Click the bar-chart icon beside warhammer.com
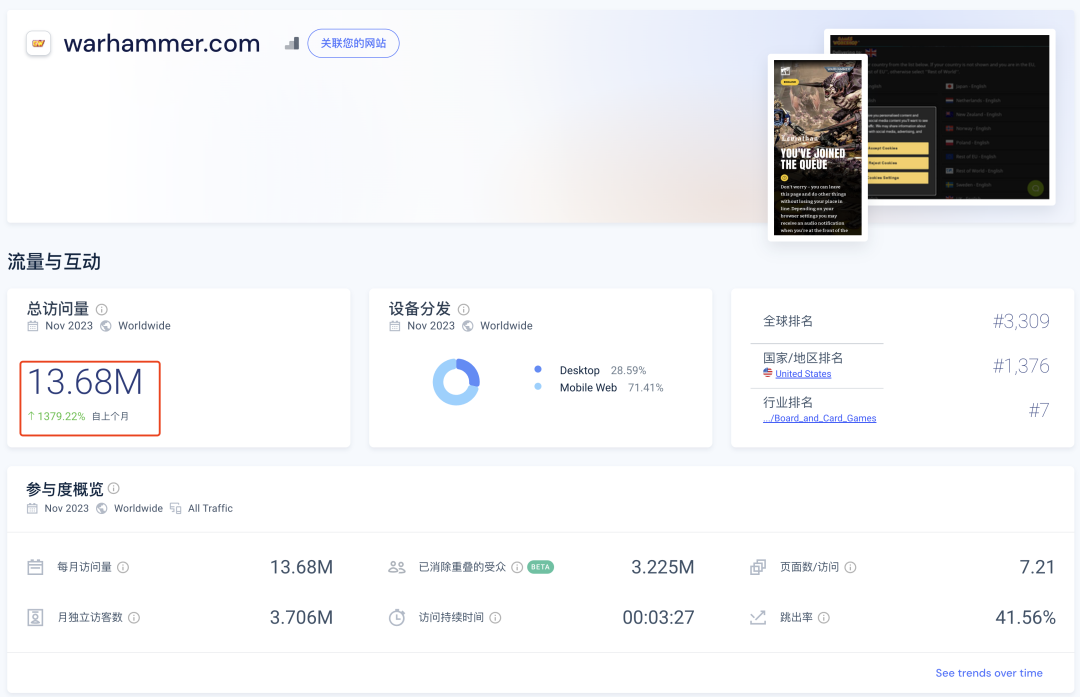 click(292, 43)
